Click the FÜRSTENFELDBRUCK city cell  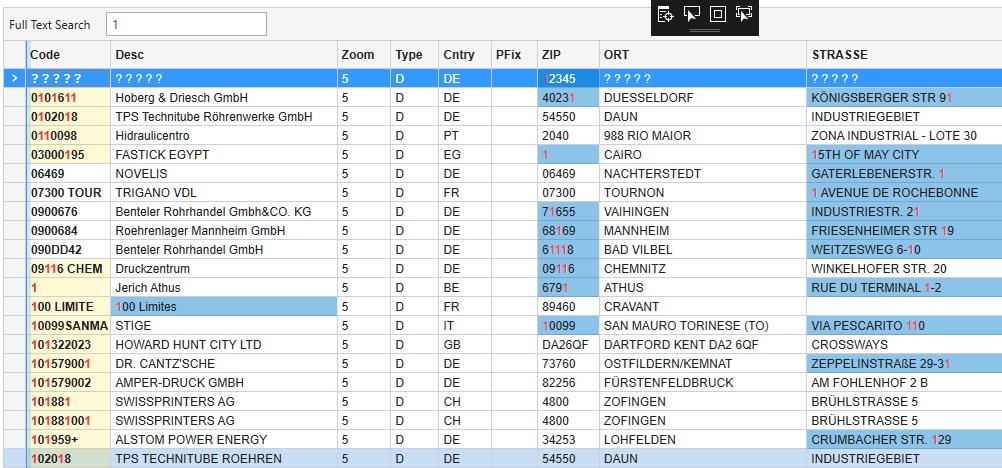click(x=703, y=382)
